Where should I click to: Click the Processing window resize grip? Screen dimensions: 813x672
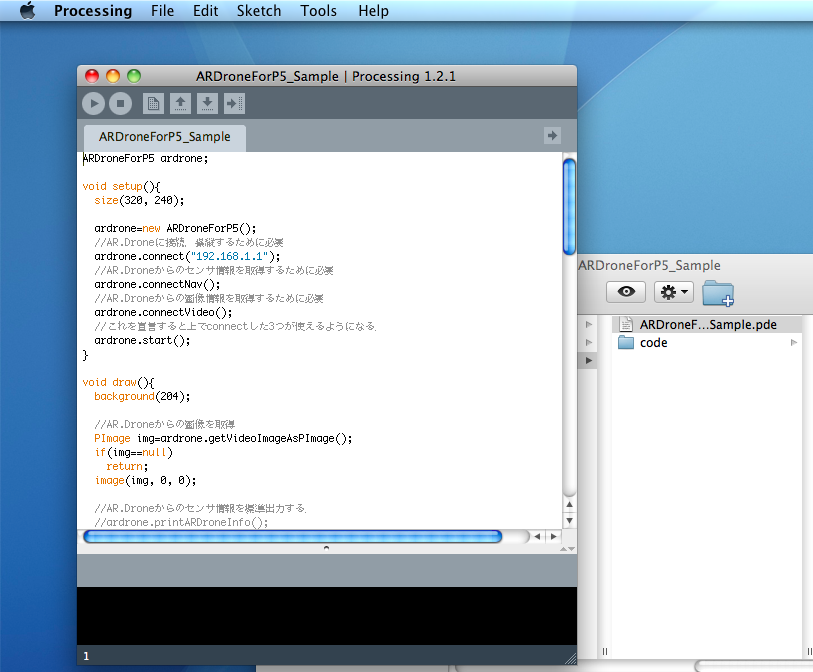(x=570, y=659)
